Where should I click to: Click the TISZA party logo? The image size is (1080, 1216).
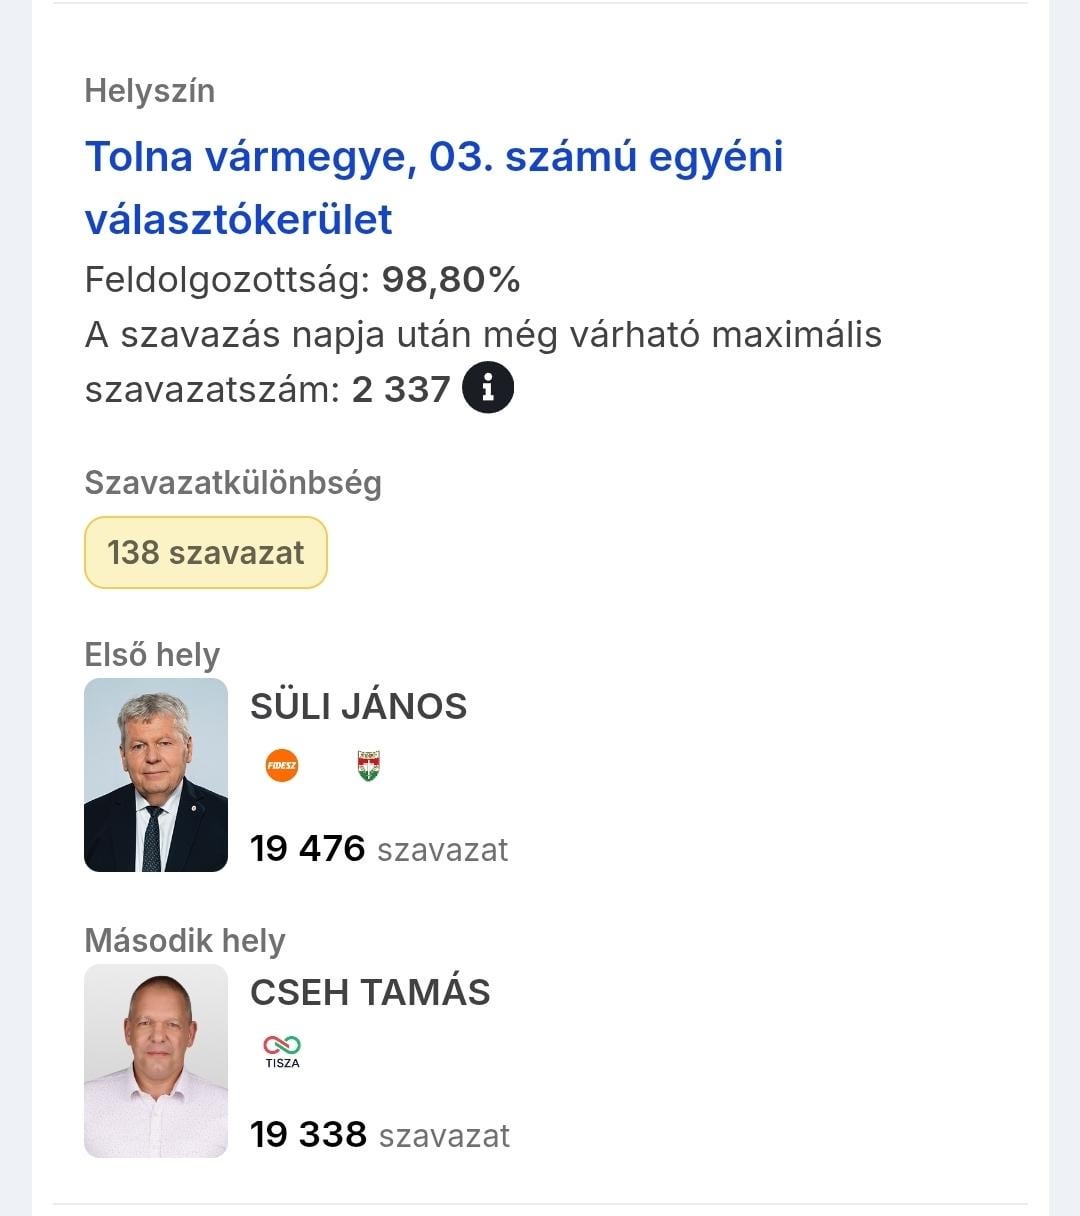(x=282, y=1050)
